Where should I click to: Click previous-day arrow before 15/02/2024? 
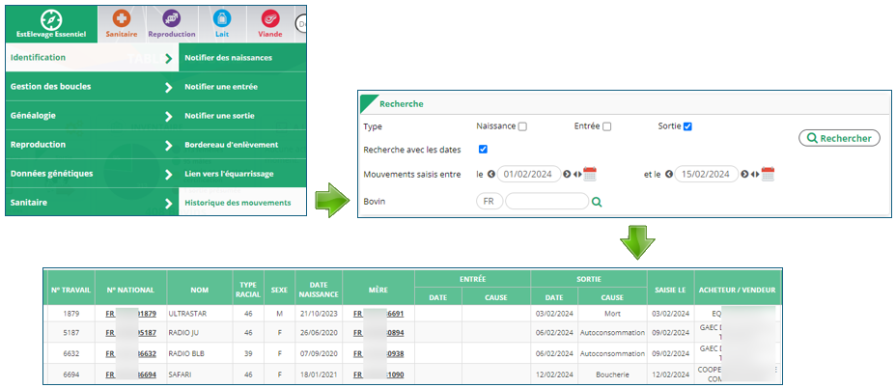pos(669,174)
